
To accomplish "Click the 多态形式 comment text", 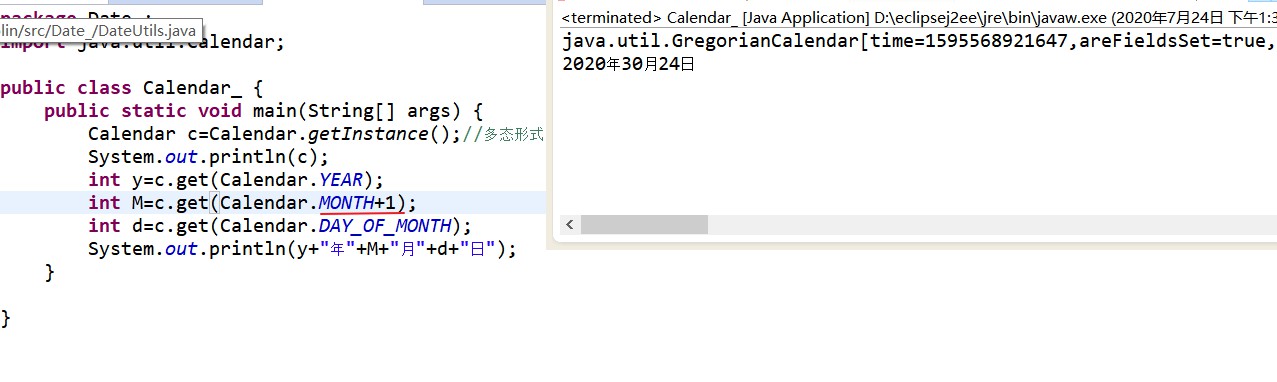I will (513, 135).
